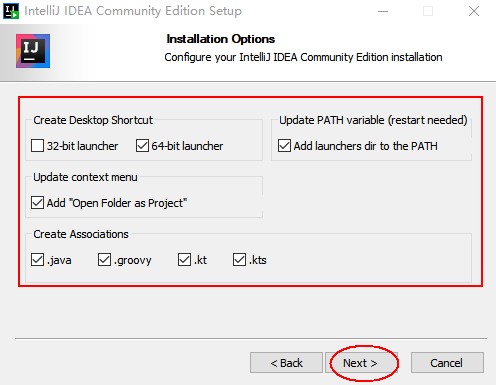Click the Create Associations group label
Screen dimensions: 496x385
[81, 234]
